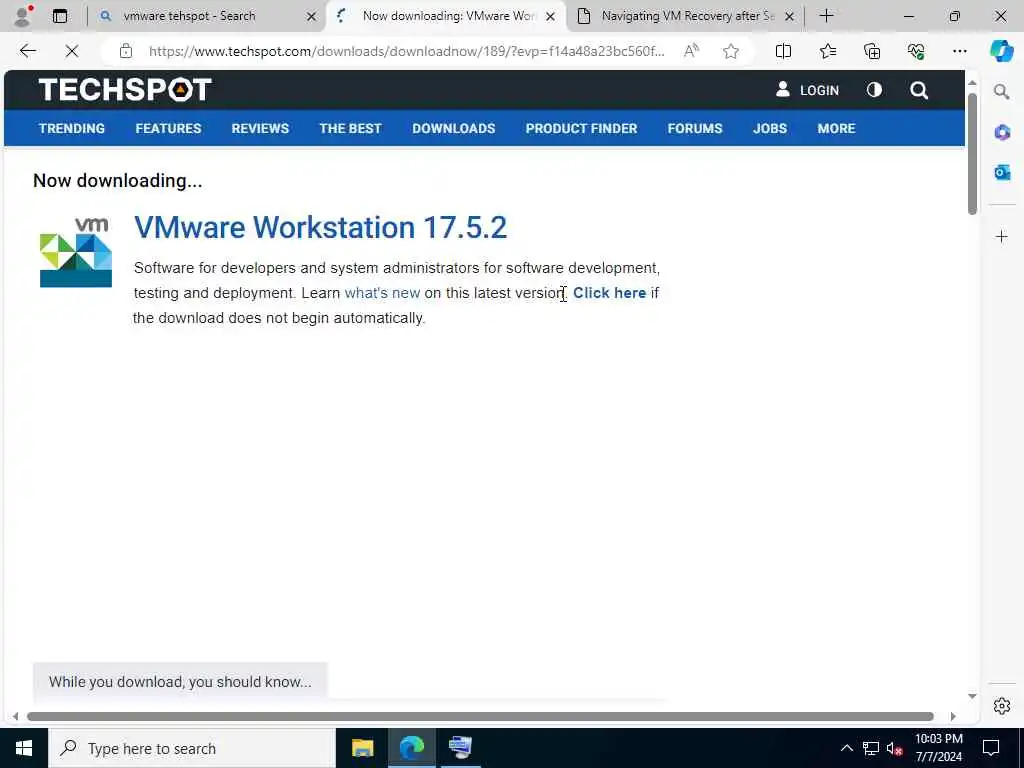Stop loading the page
This screenshot has width=1024, height=768.
pos(72,51)
